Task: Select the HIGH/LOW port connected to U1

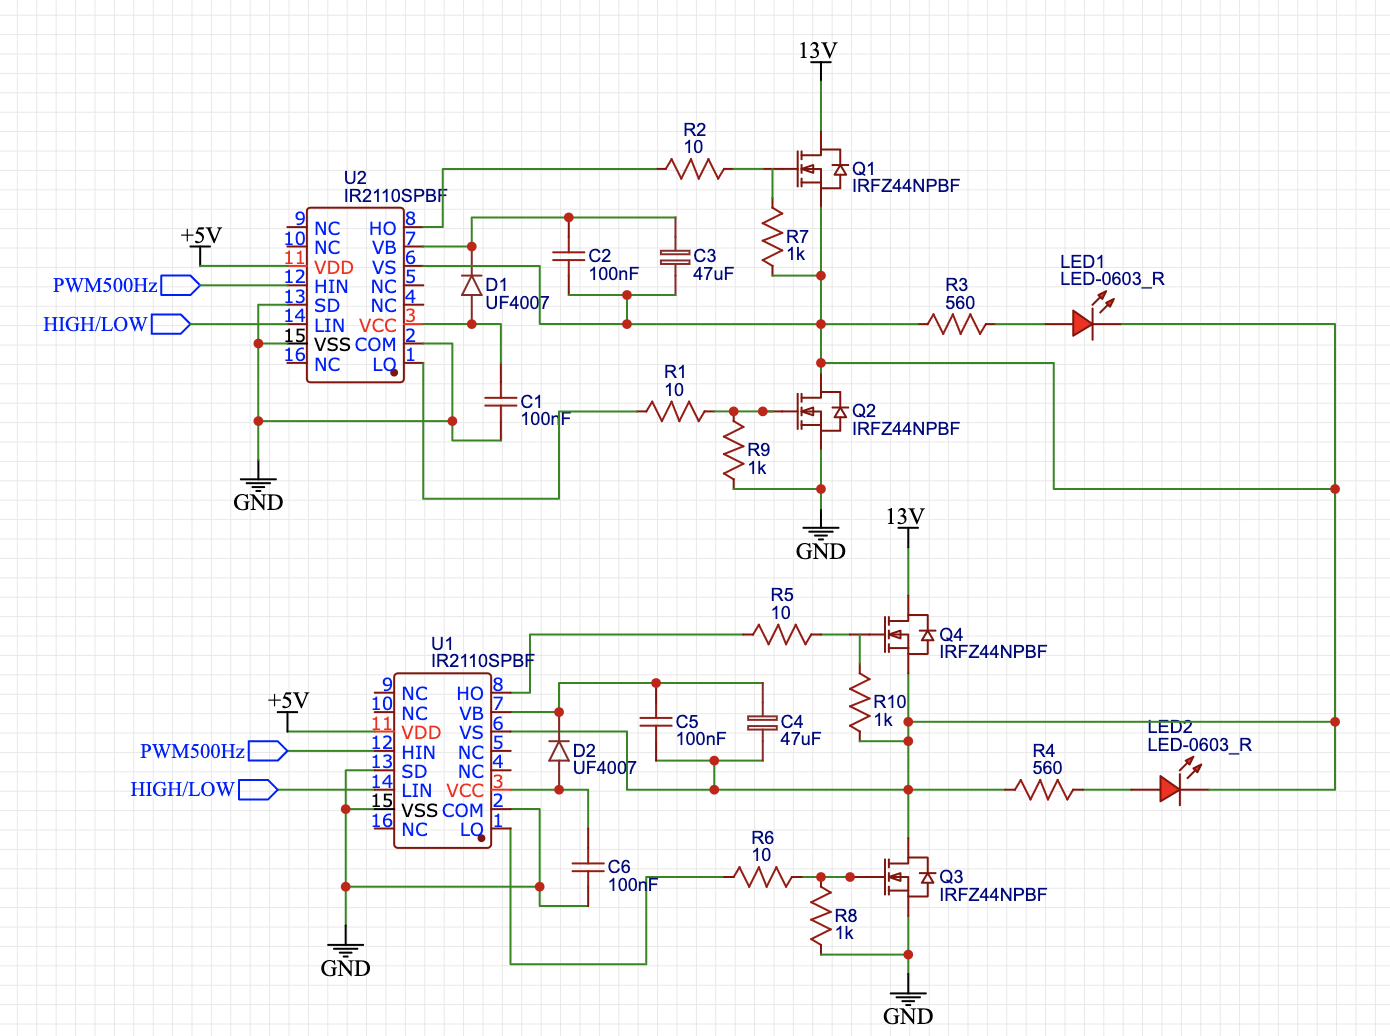Action: pyautogui.click(x=204, y=790)
